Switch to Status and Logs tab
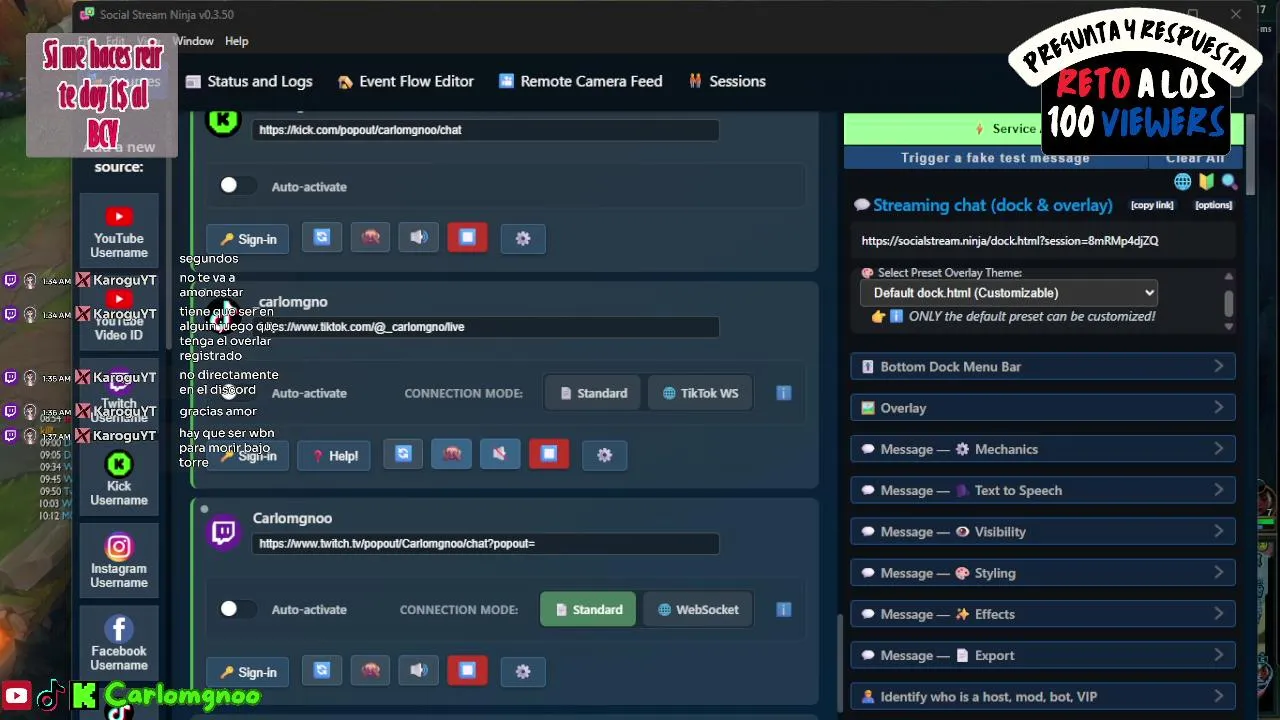Image resolution: width=1280 pixels, height=720 pixels. coord(249,81)
